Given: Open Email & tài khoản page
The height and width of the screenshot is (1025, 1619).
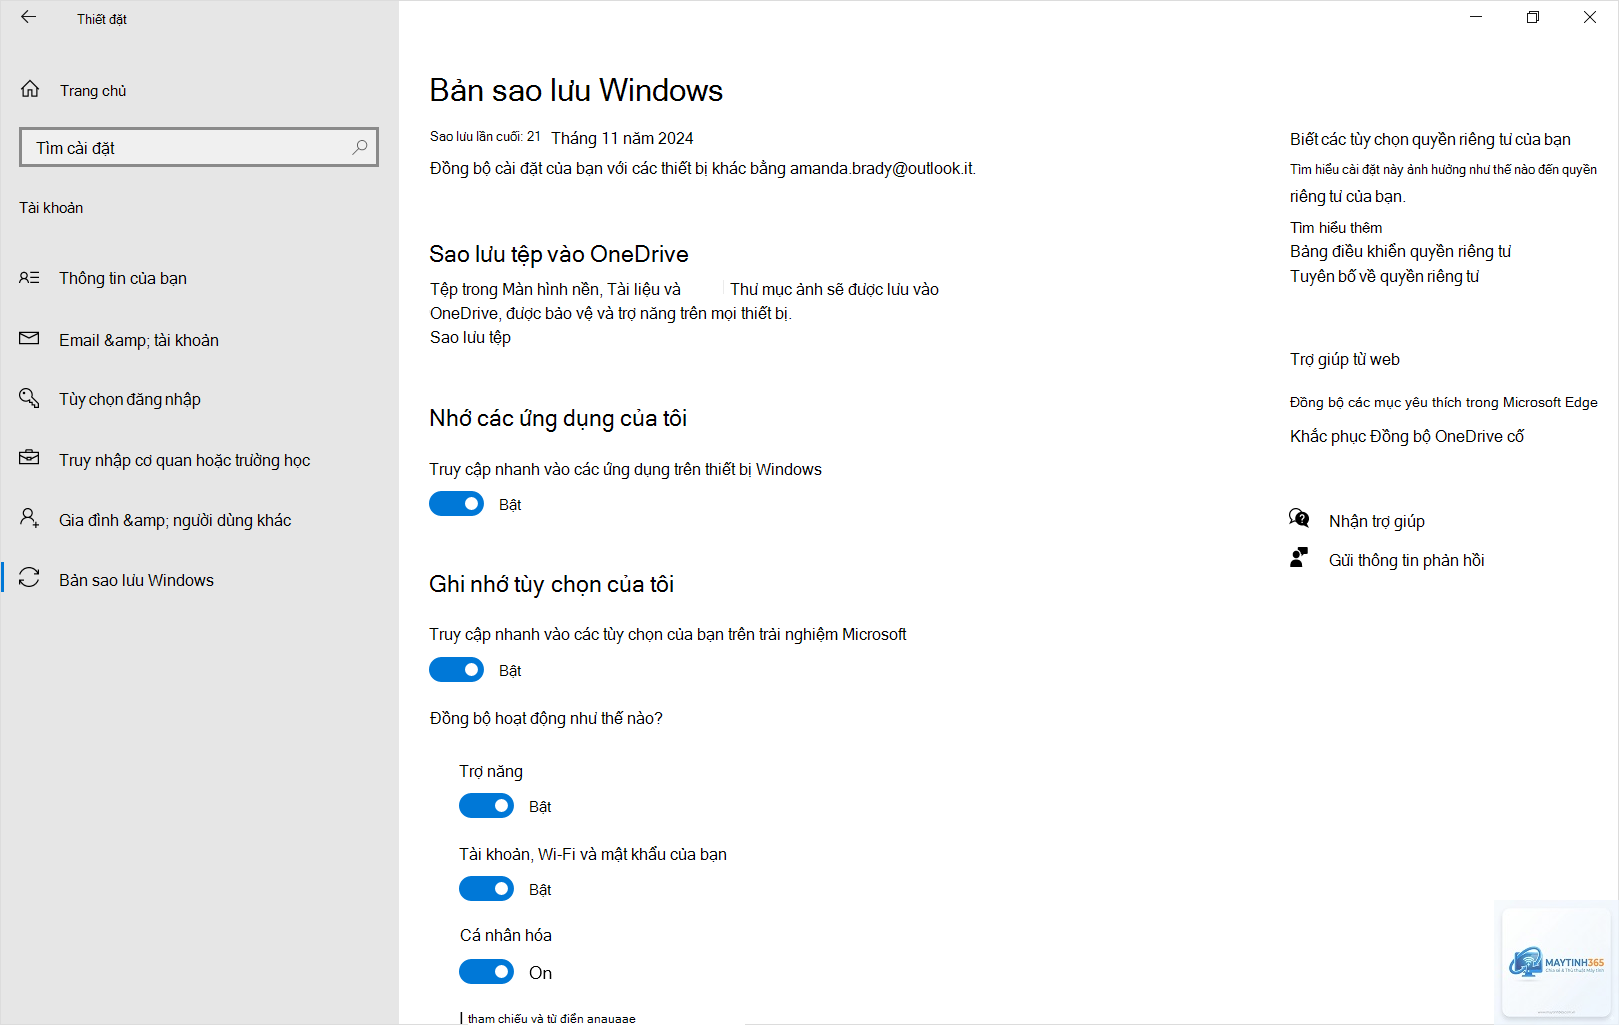Looking at the screenshot, I should [139, 340].
